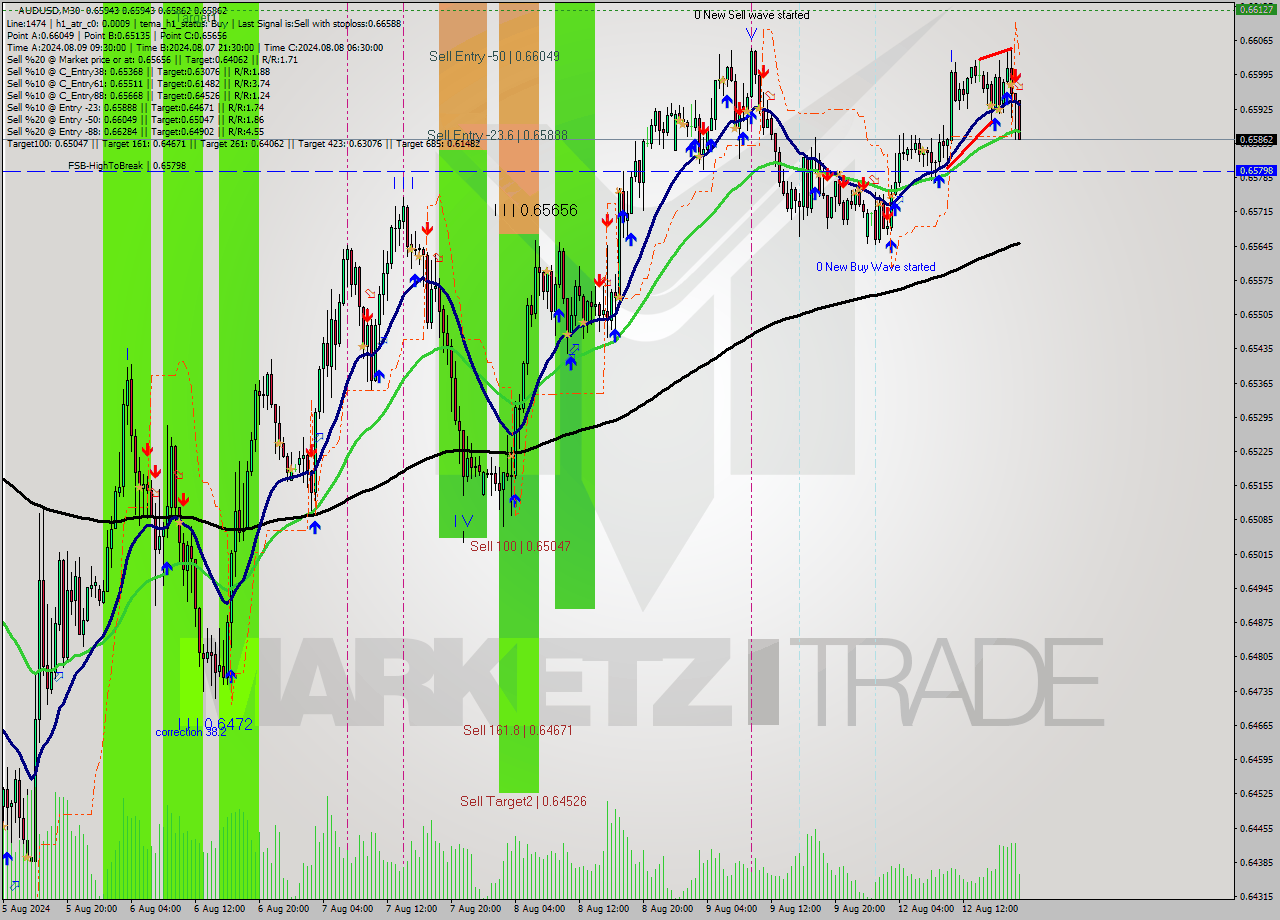Click the 'Line:1474' indicator info line

pyautogui.click(x=203, y=23)
